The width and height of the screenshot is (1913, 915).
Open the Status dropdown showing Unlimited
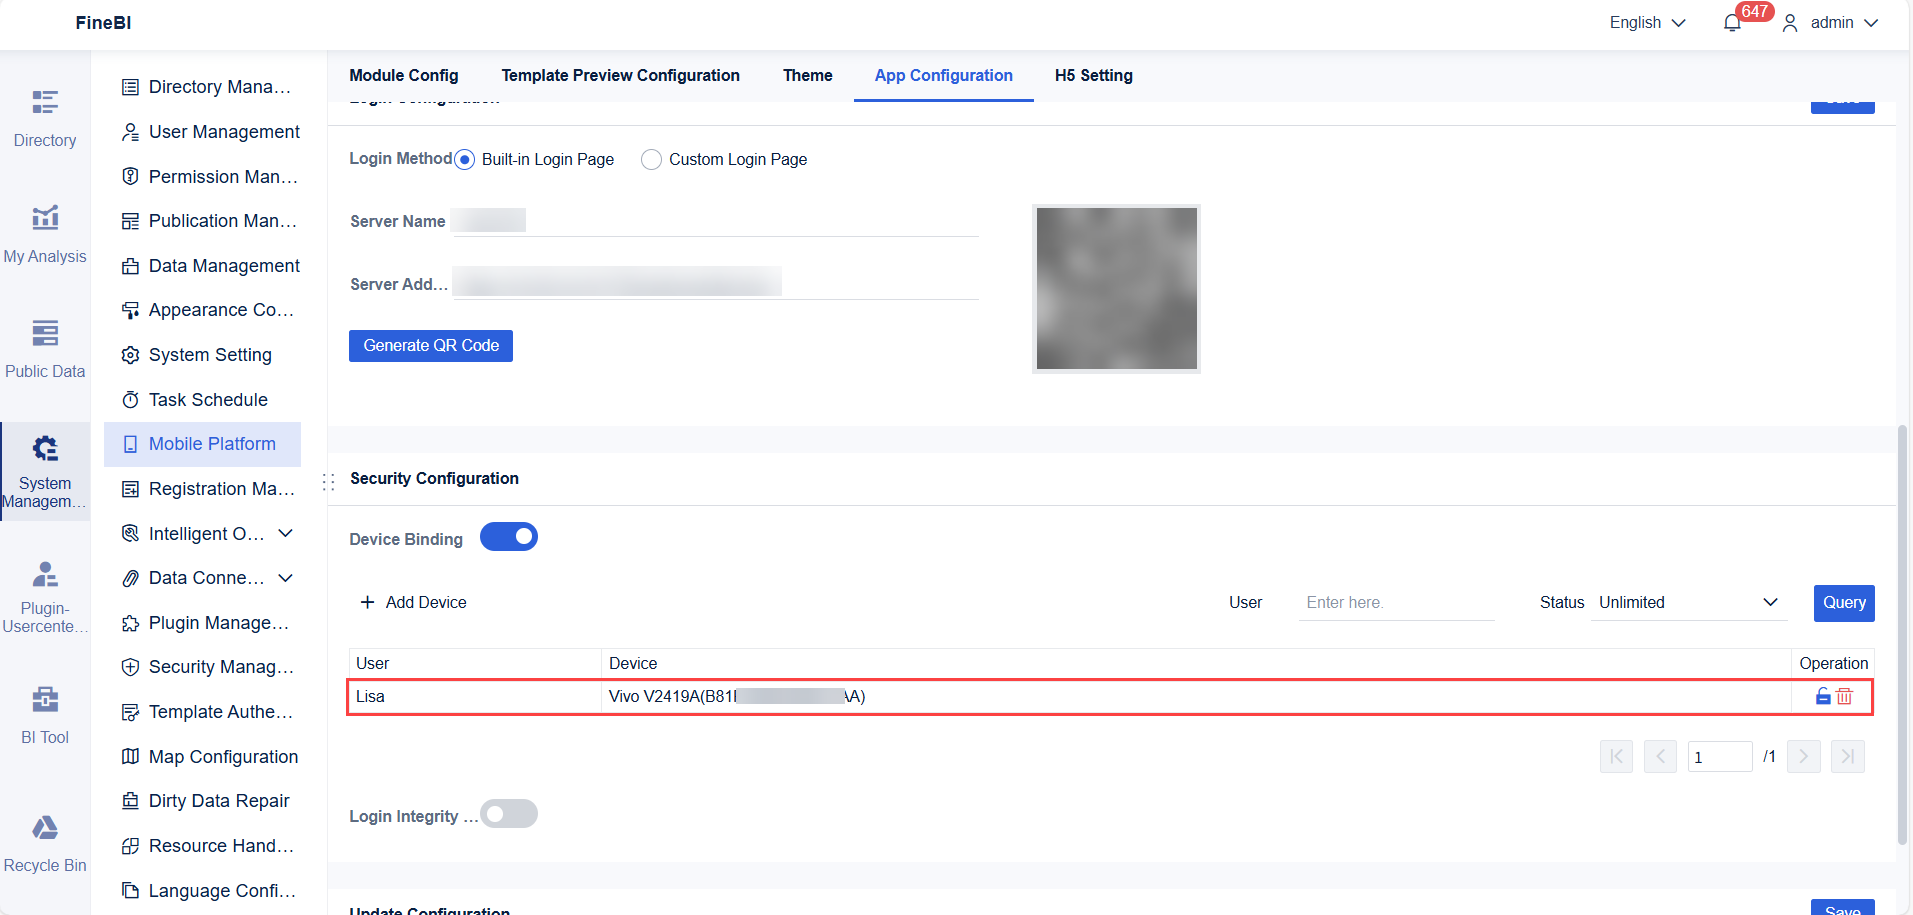[1688, 602]
